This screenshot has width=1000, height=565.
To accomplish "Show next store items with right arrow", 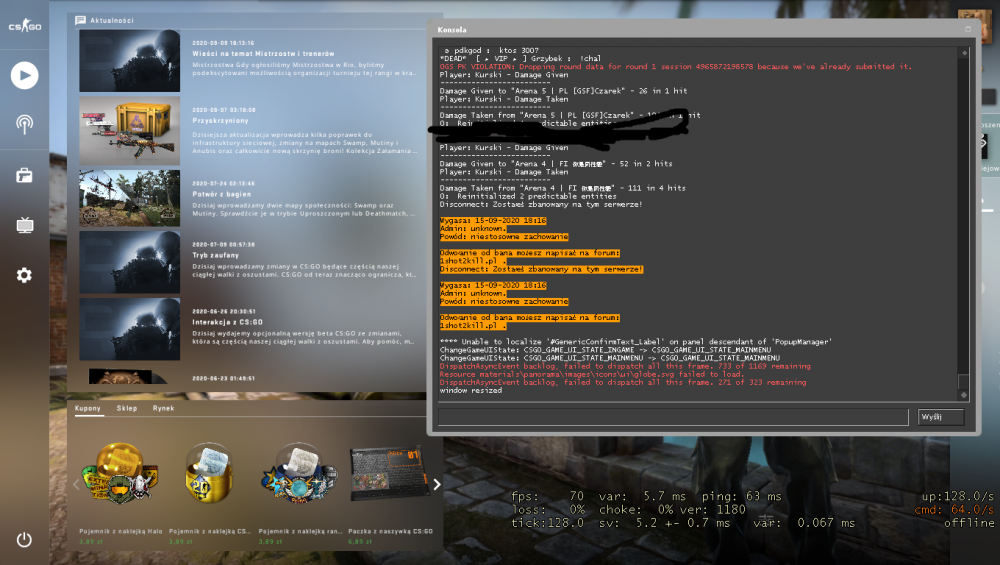I will point(437,485).
